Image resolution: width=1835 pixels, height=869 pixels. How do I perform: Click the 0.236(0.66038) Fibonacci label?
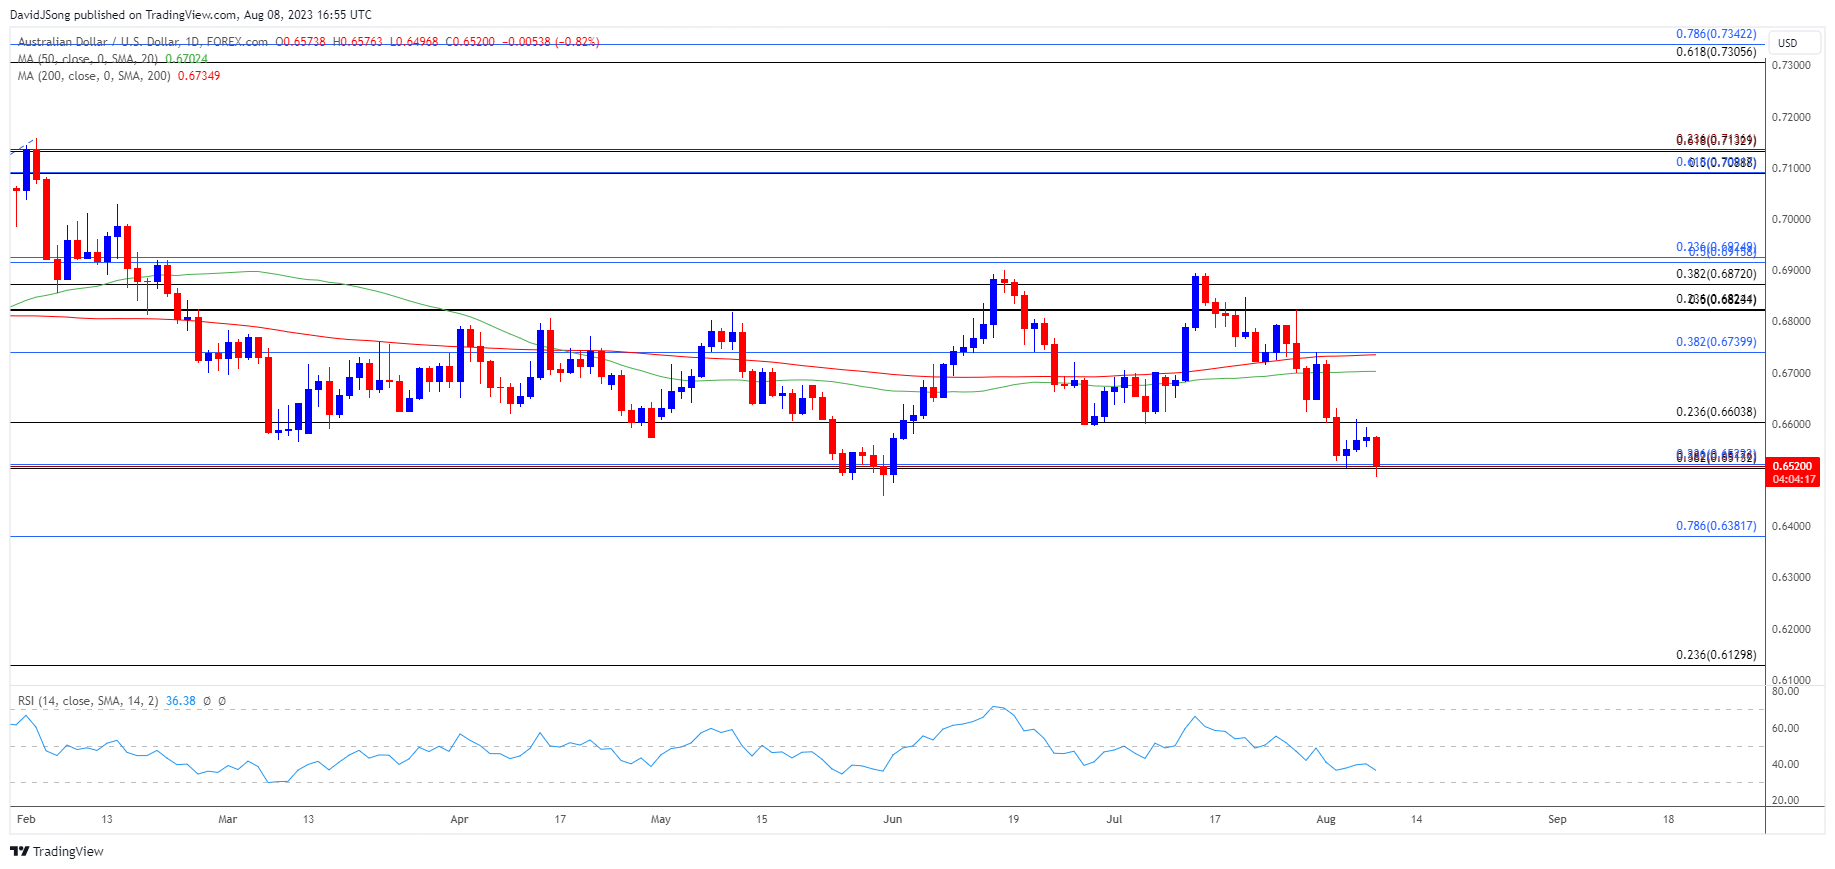[x=1716, y=412]
